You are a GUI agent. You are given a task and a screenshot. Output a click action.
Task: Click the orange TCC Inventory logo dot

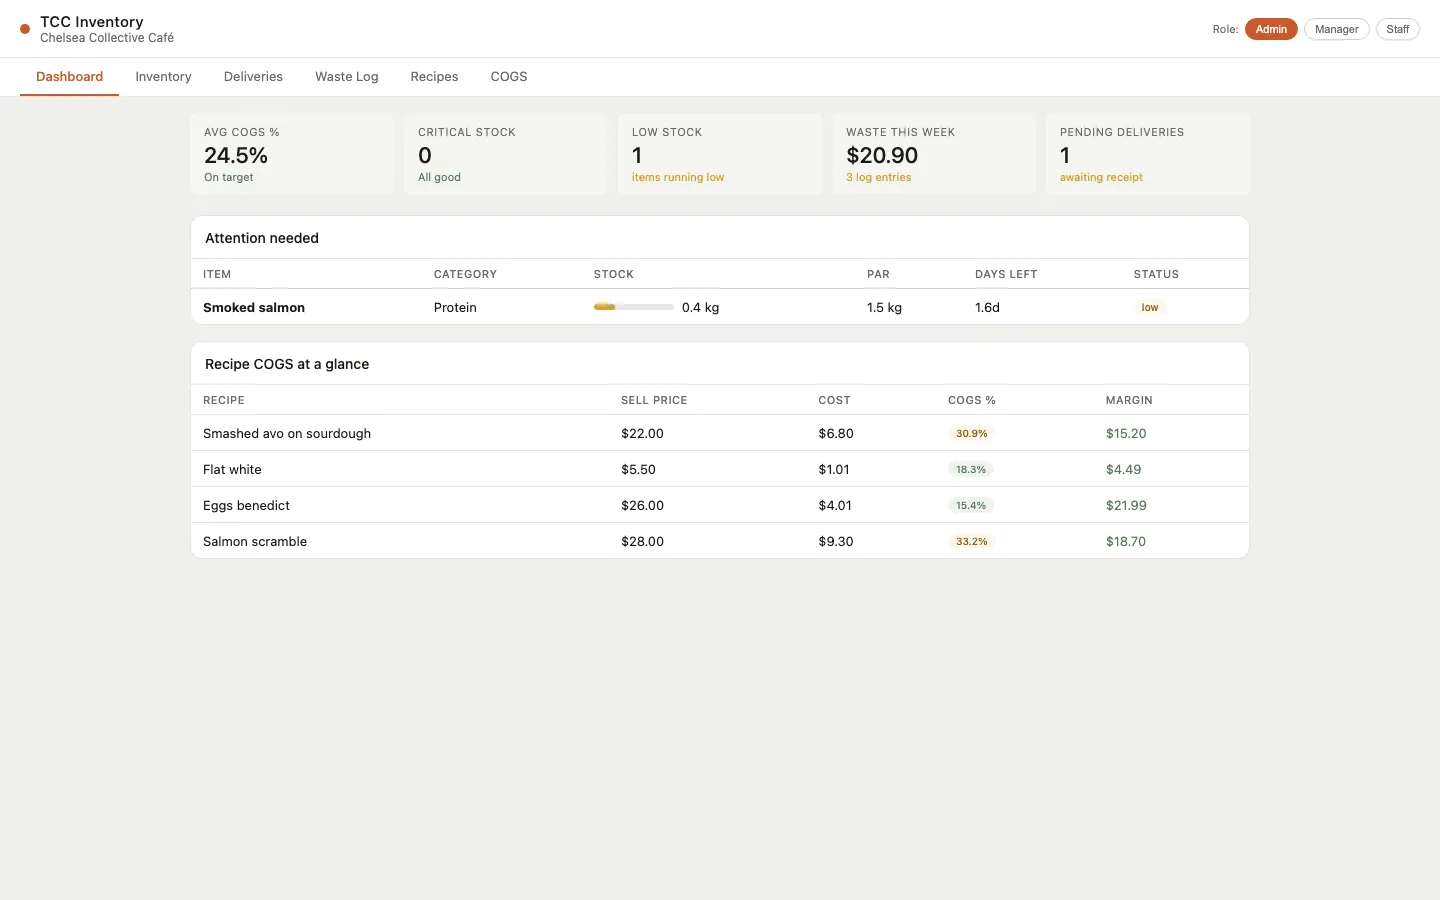coord(25,29)
